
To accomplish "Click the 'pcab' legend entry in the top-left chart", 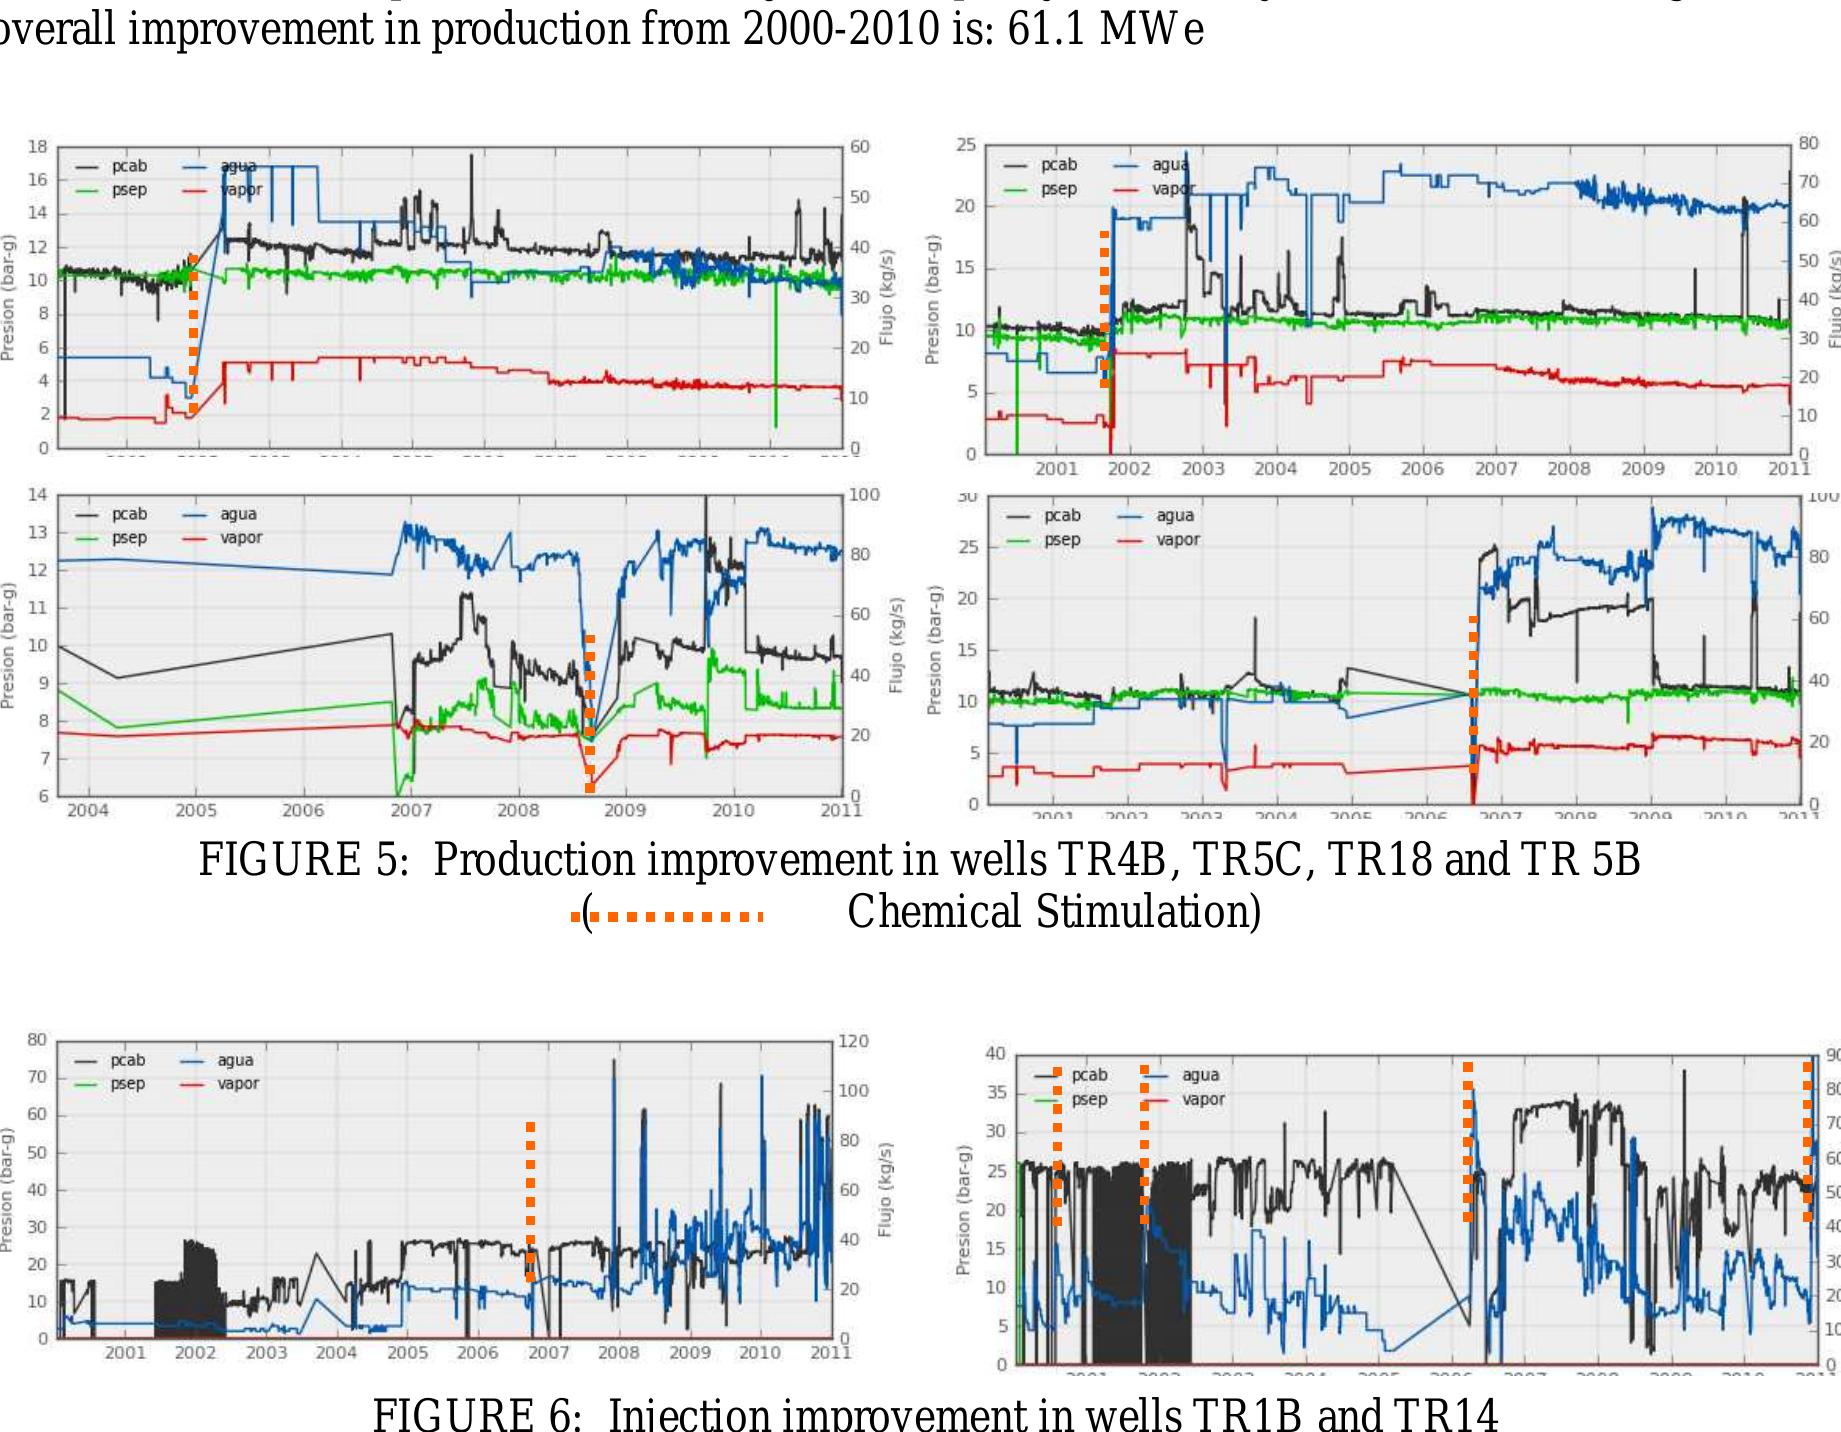I will click(129, 166).
